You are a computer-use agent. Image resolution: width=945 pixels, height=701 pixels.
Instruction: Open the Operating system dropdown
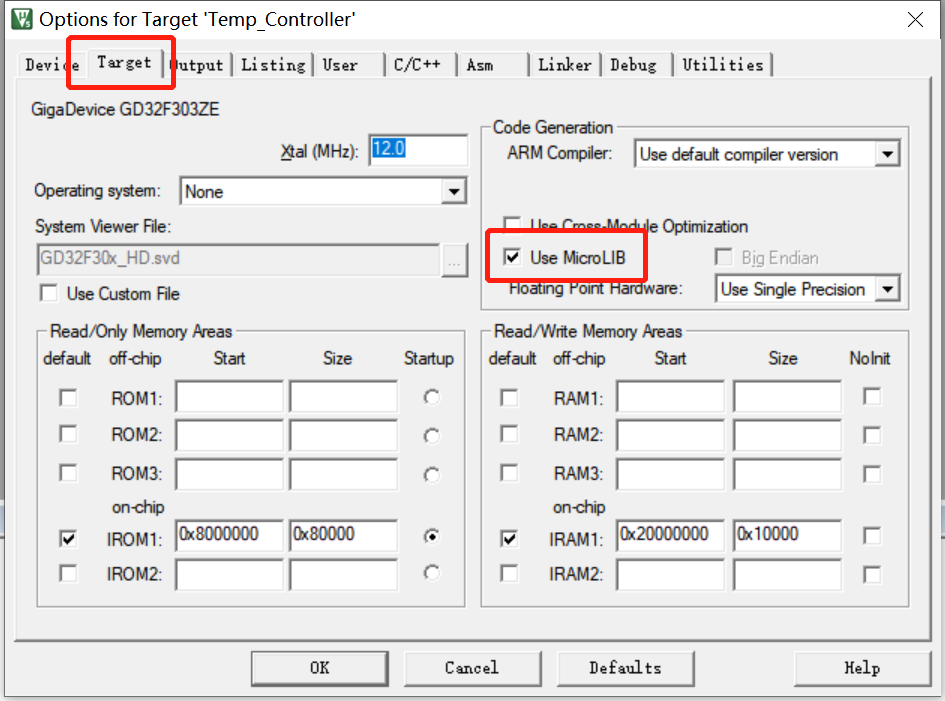coord(455,190)
